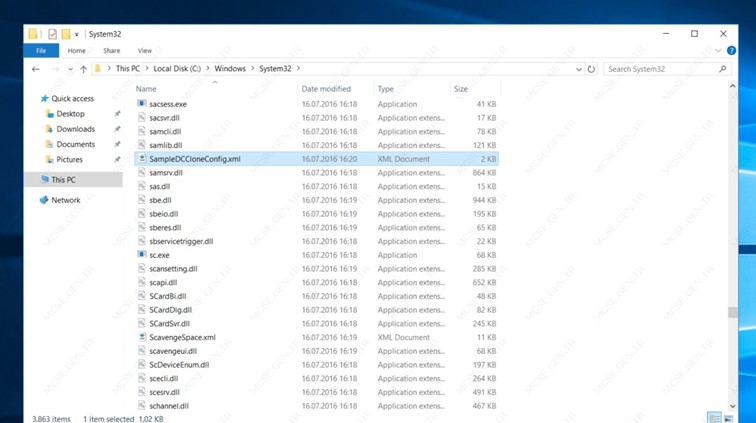Open the recent locations dropdown arrow

click(x=70, y=69)
